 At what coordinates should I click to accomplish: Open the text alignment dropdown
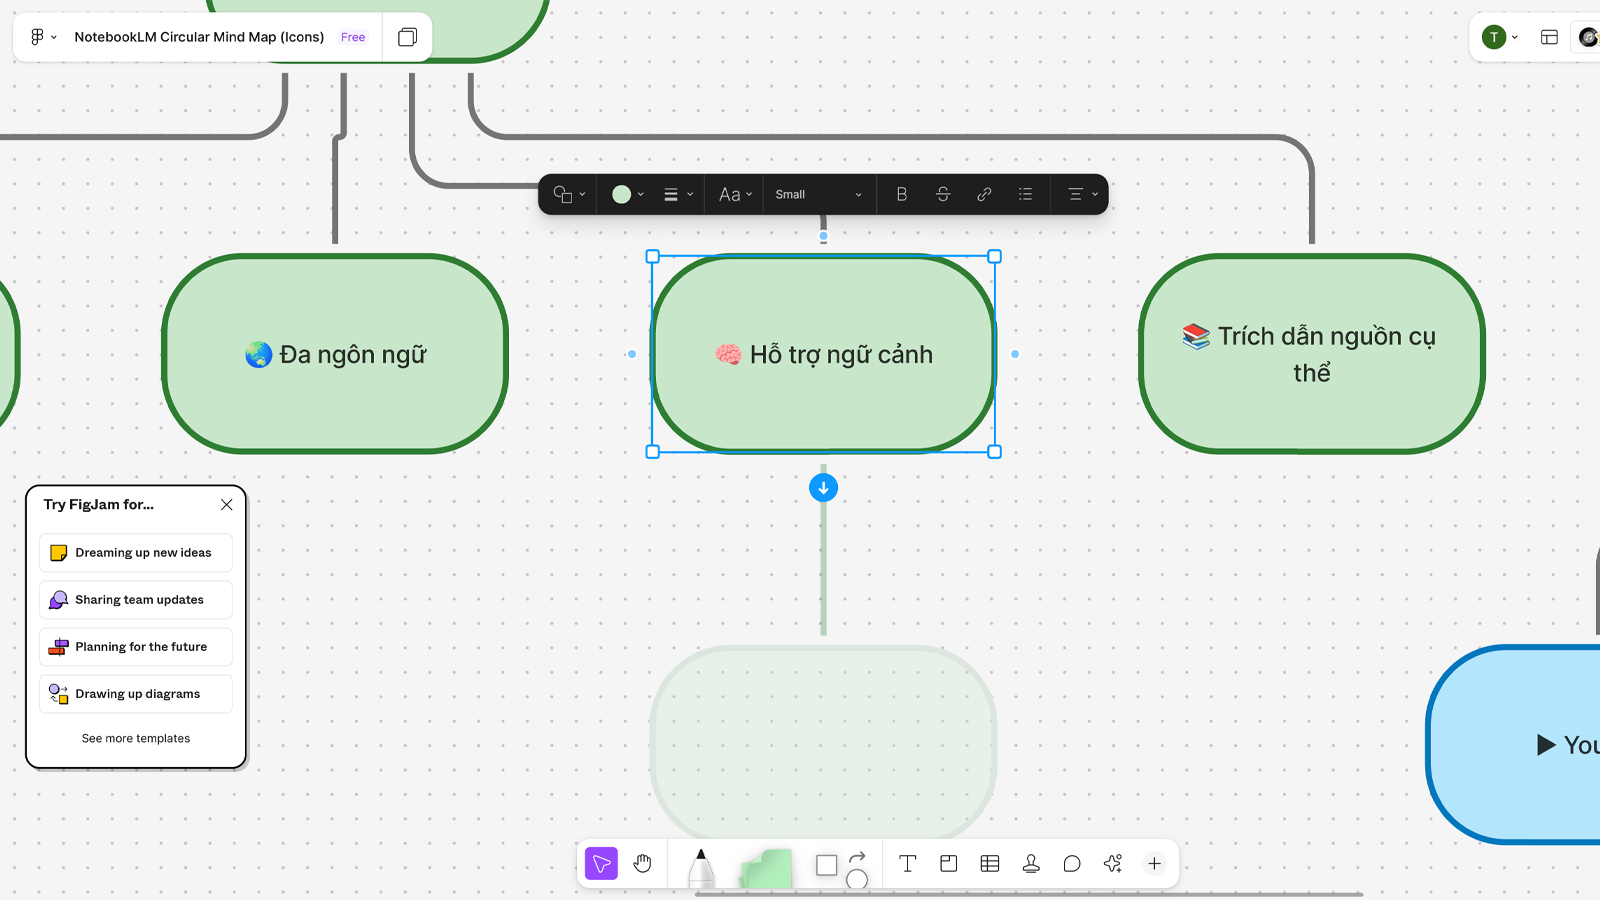[1082, 195]
